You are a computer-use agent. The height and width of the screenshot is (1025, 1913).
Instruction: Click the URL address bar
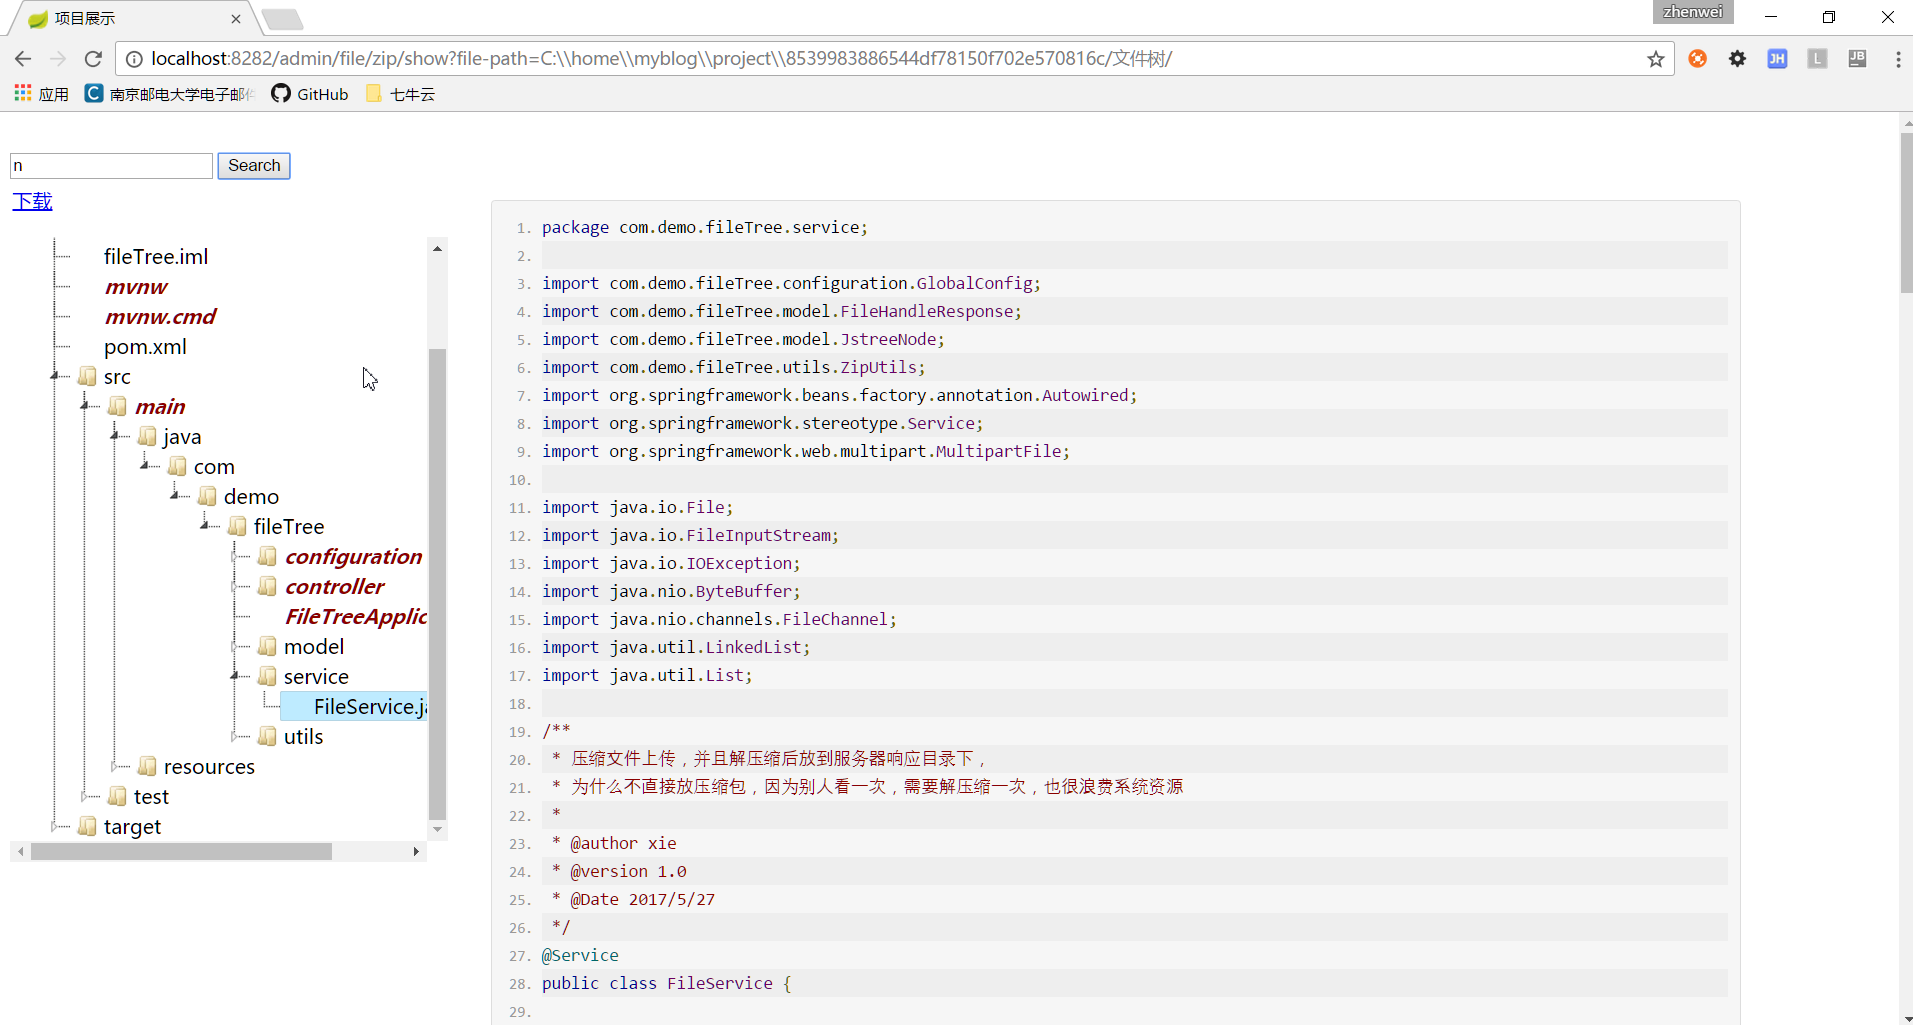click(895, 59)
